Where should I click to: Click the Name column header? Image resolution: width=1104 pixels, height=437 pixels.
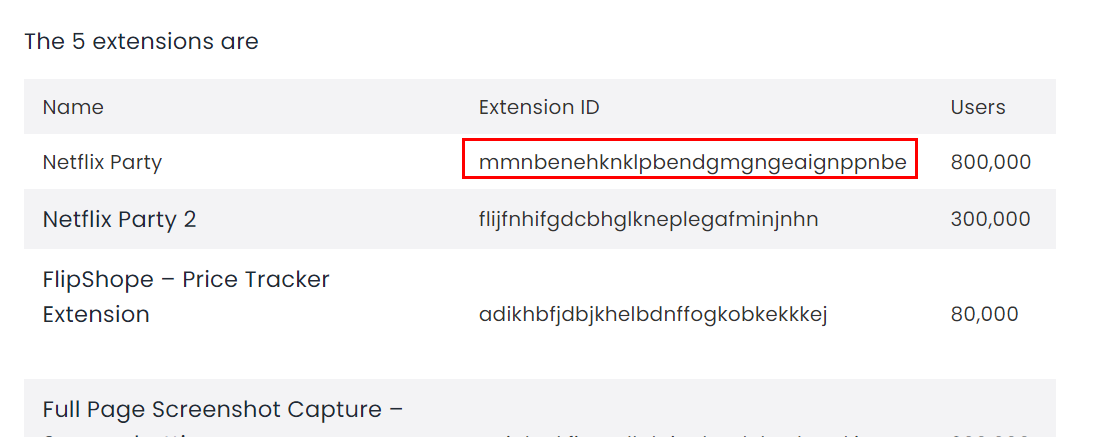pos(73,107)
